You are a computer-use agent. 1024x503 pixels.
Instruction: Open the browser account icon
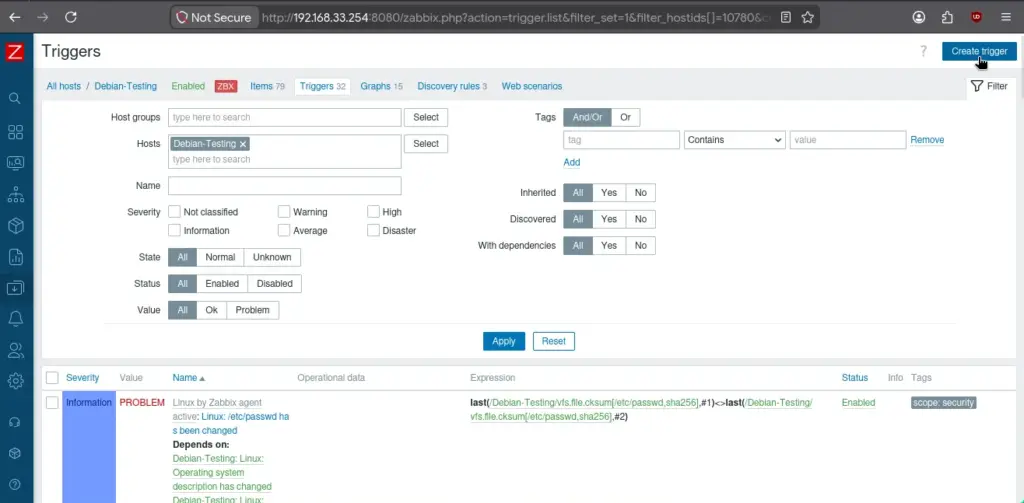(919, 18)
